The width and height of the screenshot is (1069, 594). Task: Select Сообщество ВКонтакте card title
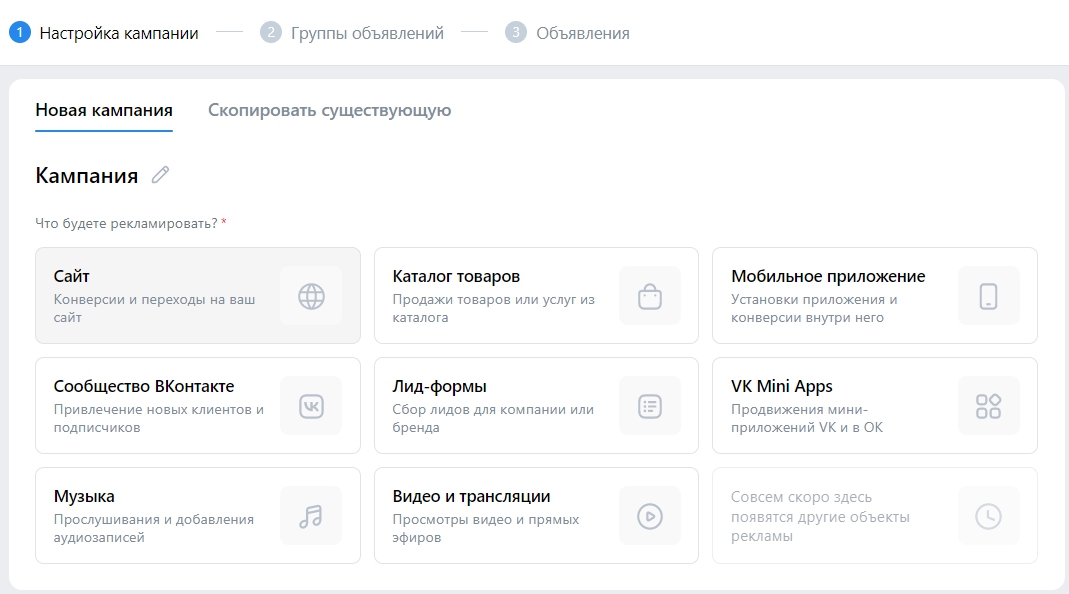144,386
